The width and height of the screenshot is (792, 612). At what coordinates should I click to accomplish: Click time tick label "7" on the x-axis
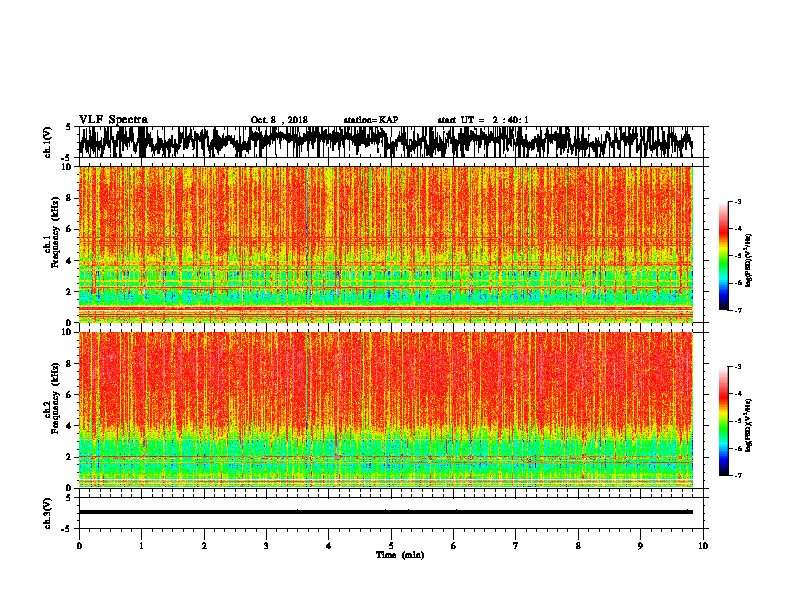click(x=516, y=546)
